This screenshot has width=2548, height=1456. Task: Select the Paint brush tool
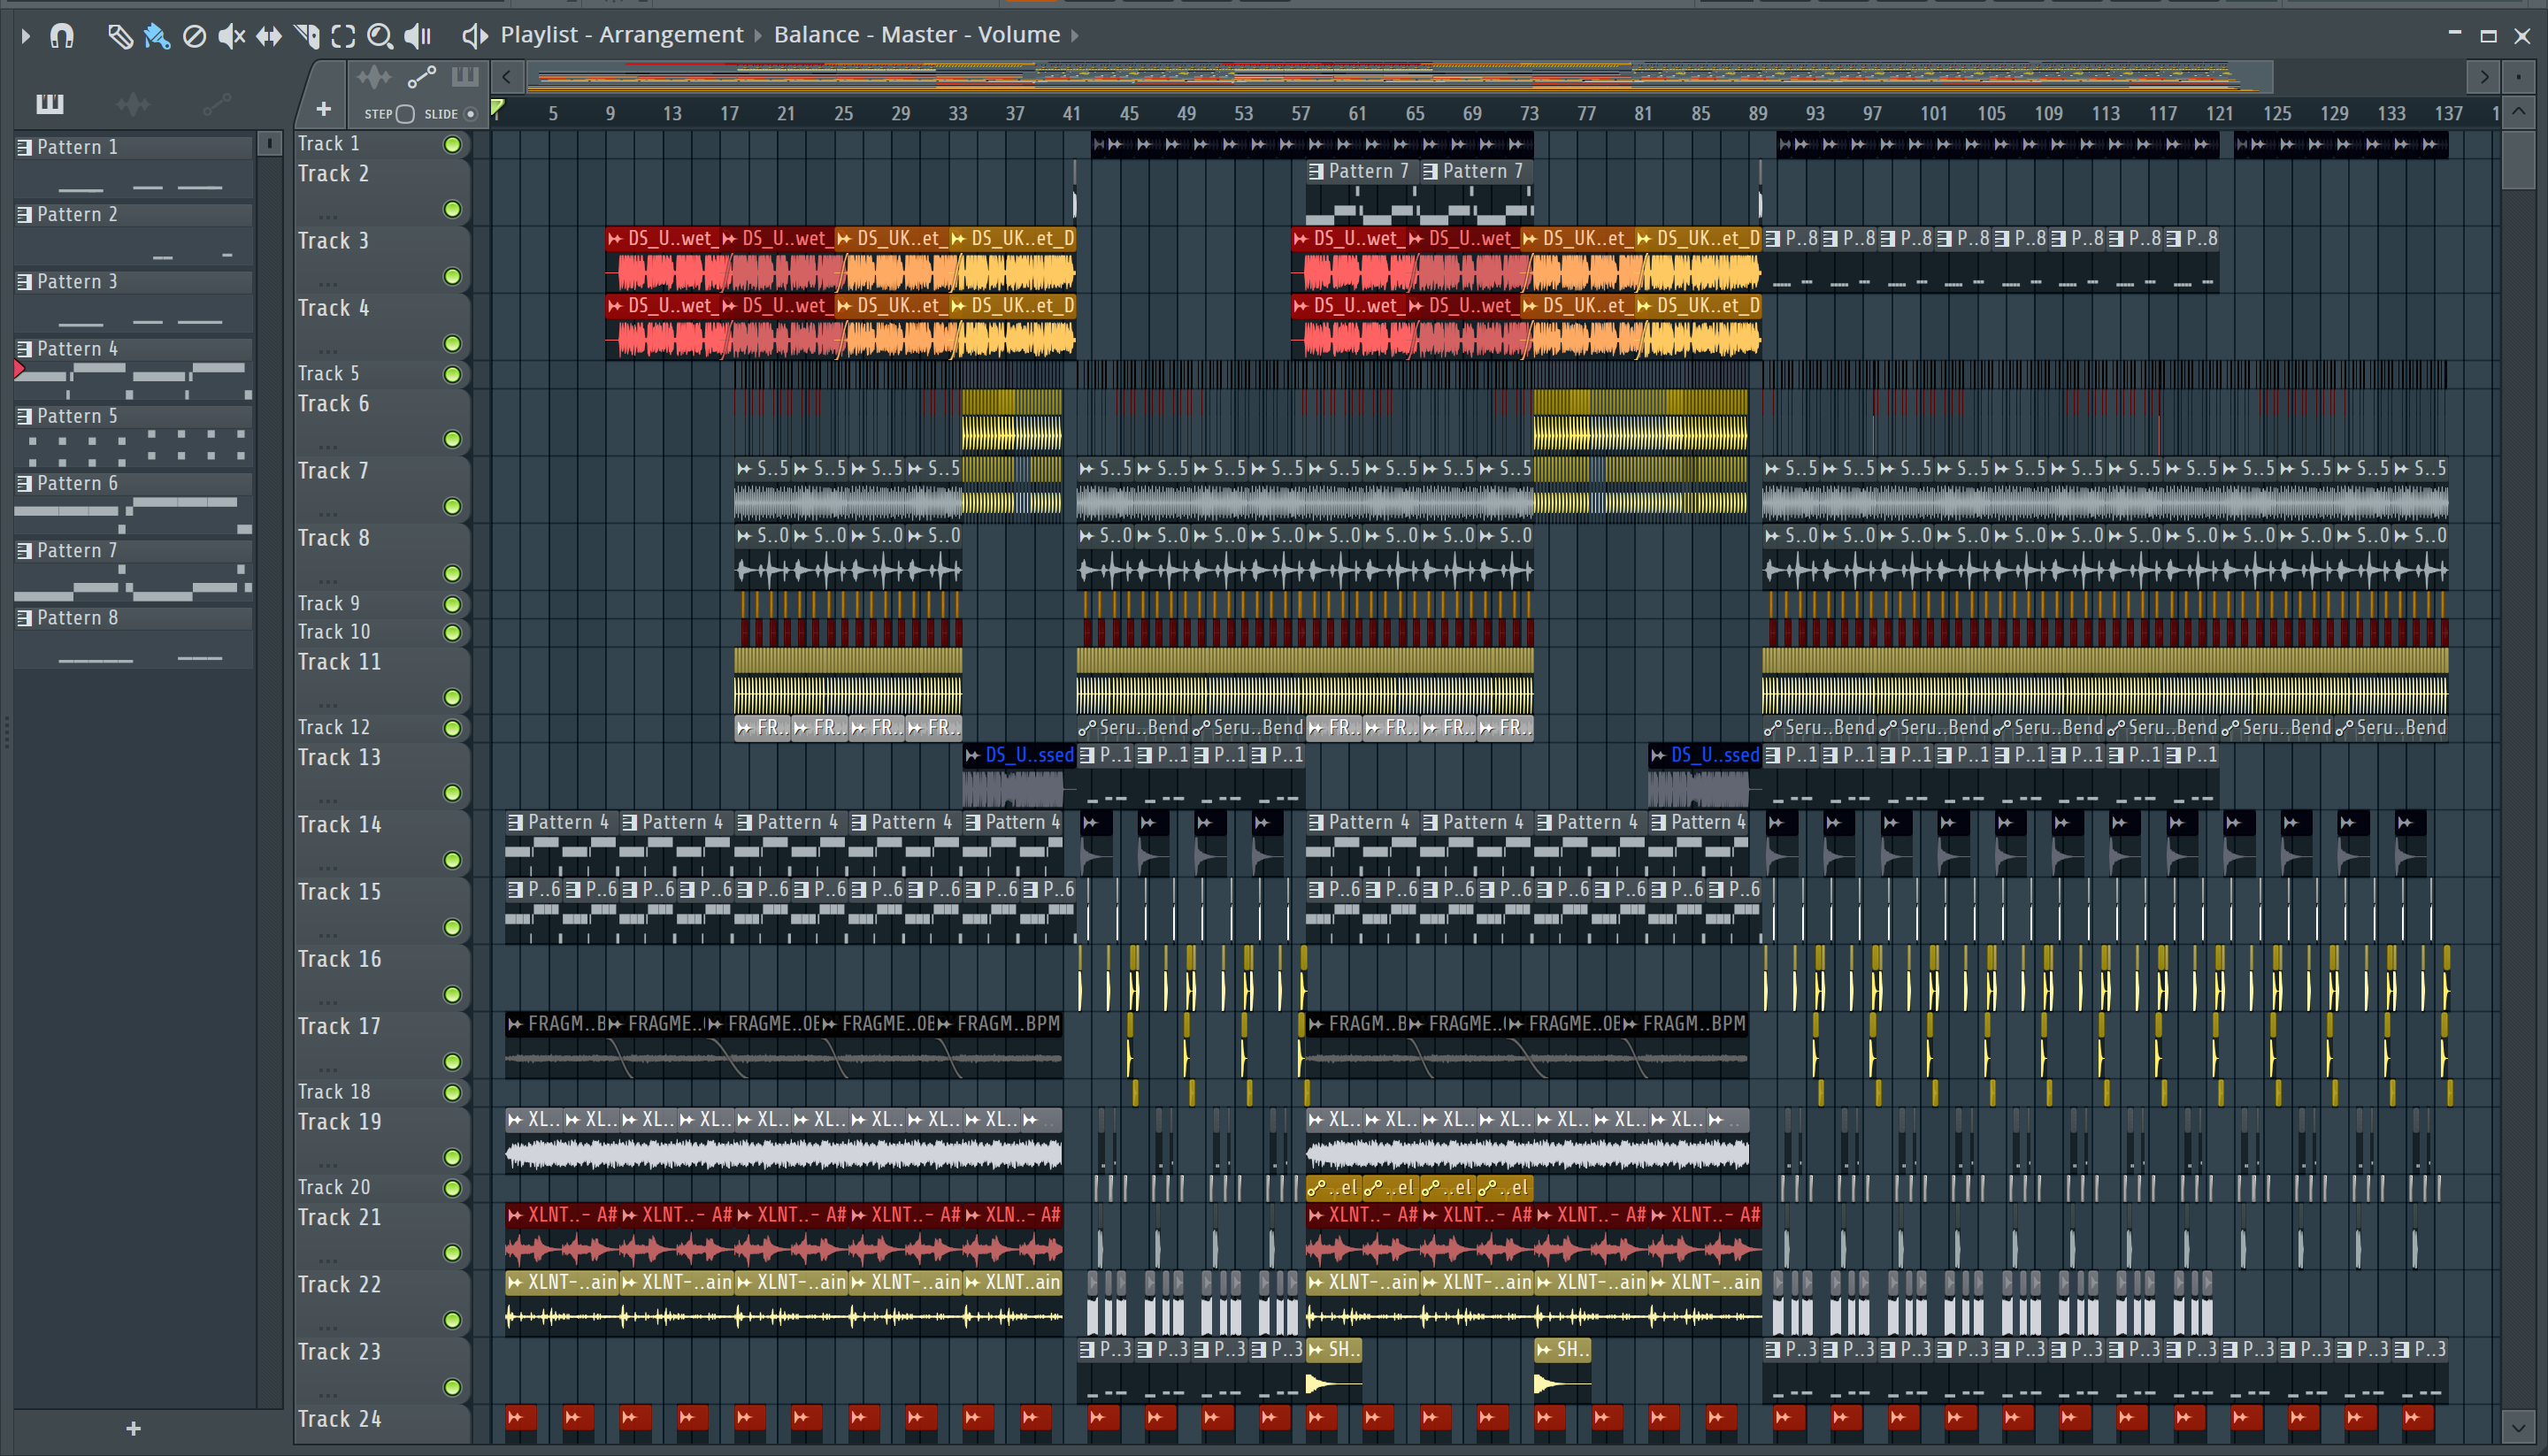click(157, 36)
